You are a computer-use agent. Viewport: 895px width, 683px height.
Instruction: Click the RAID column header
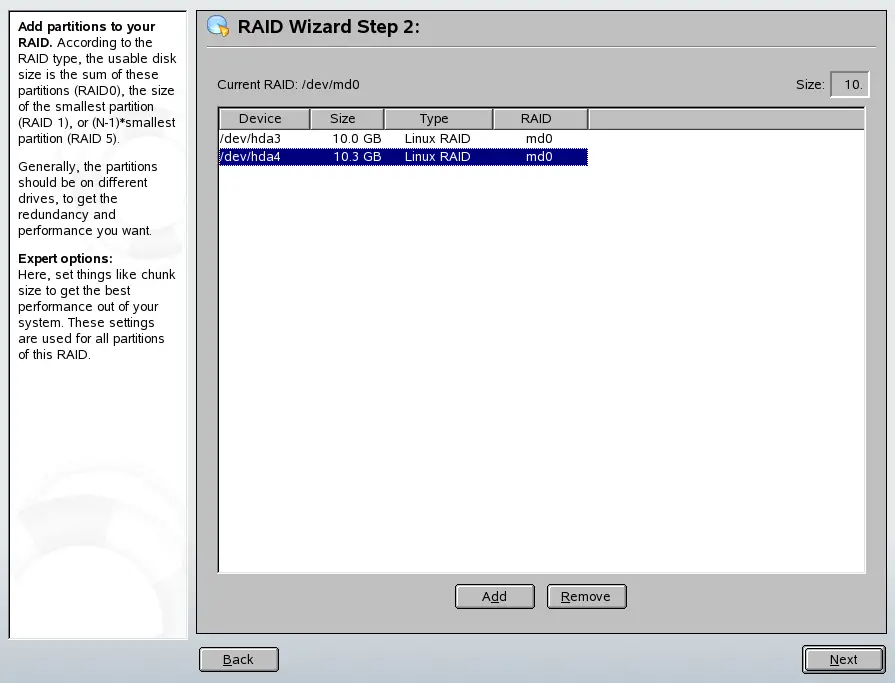[x=539, y=118]
